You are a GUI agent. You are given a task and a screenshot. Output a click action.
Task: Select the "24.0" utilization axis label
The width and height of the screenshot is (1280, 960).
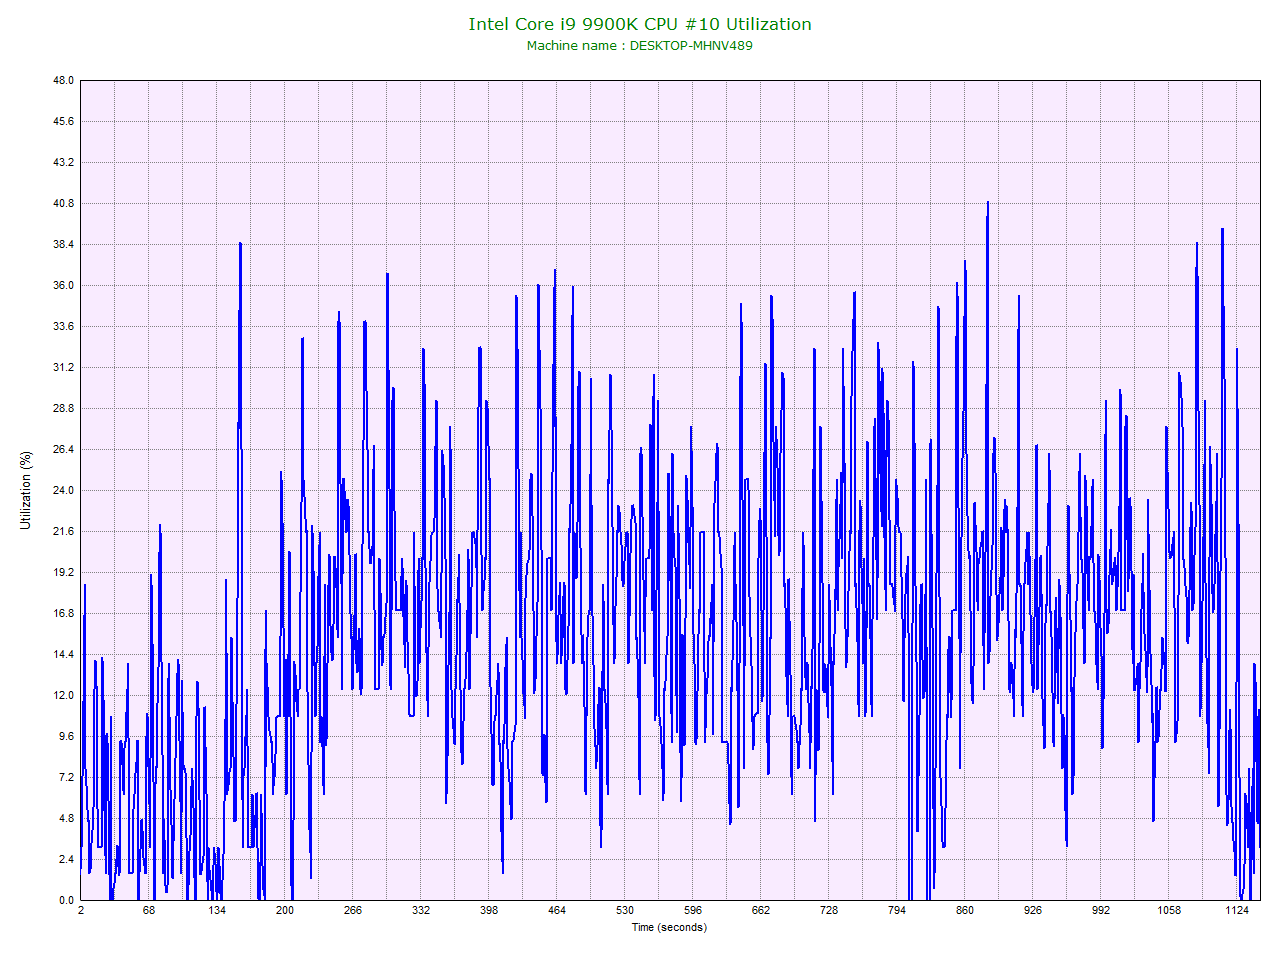(64, 490)
